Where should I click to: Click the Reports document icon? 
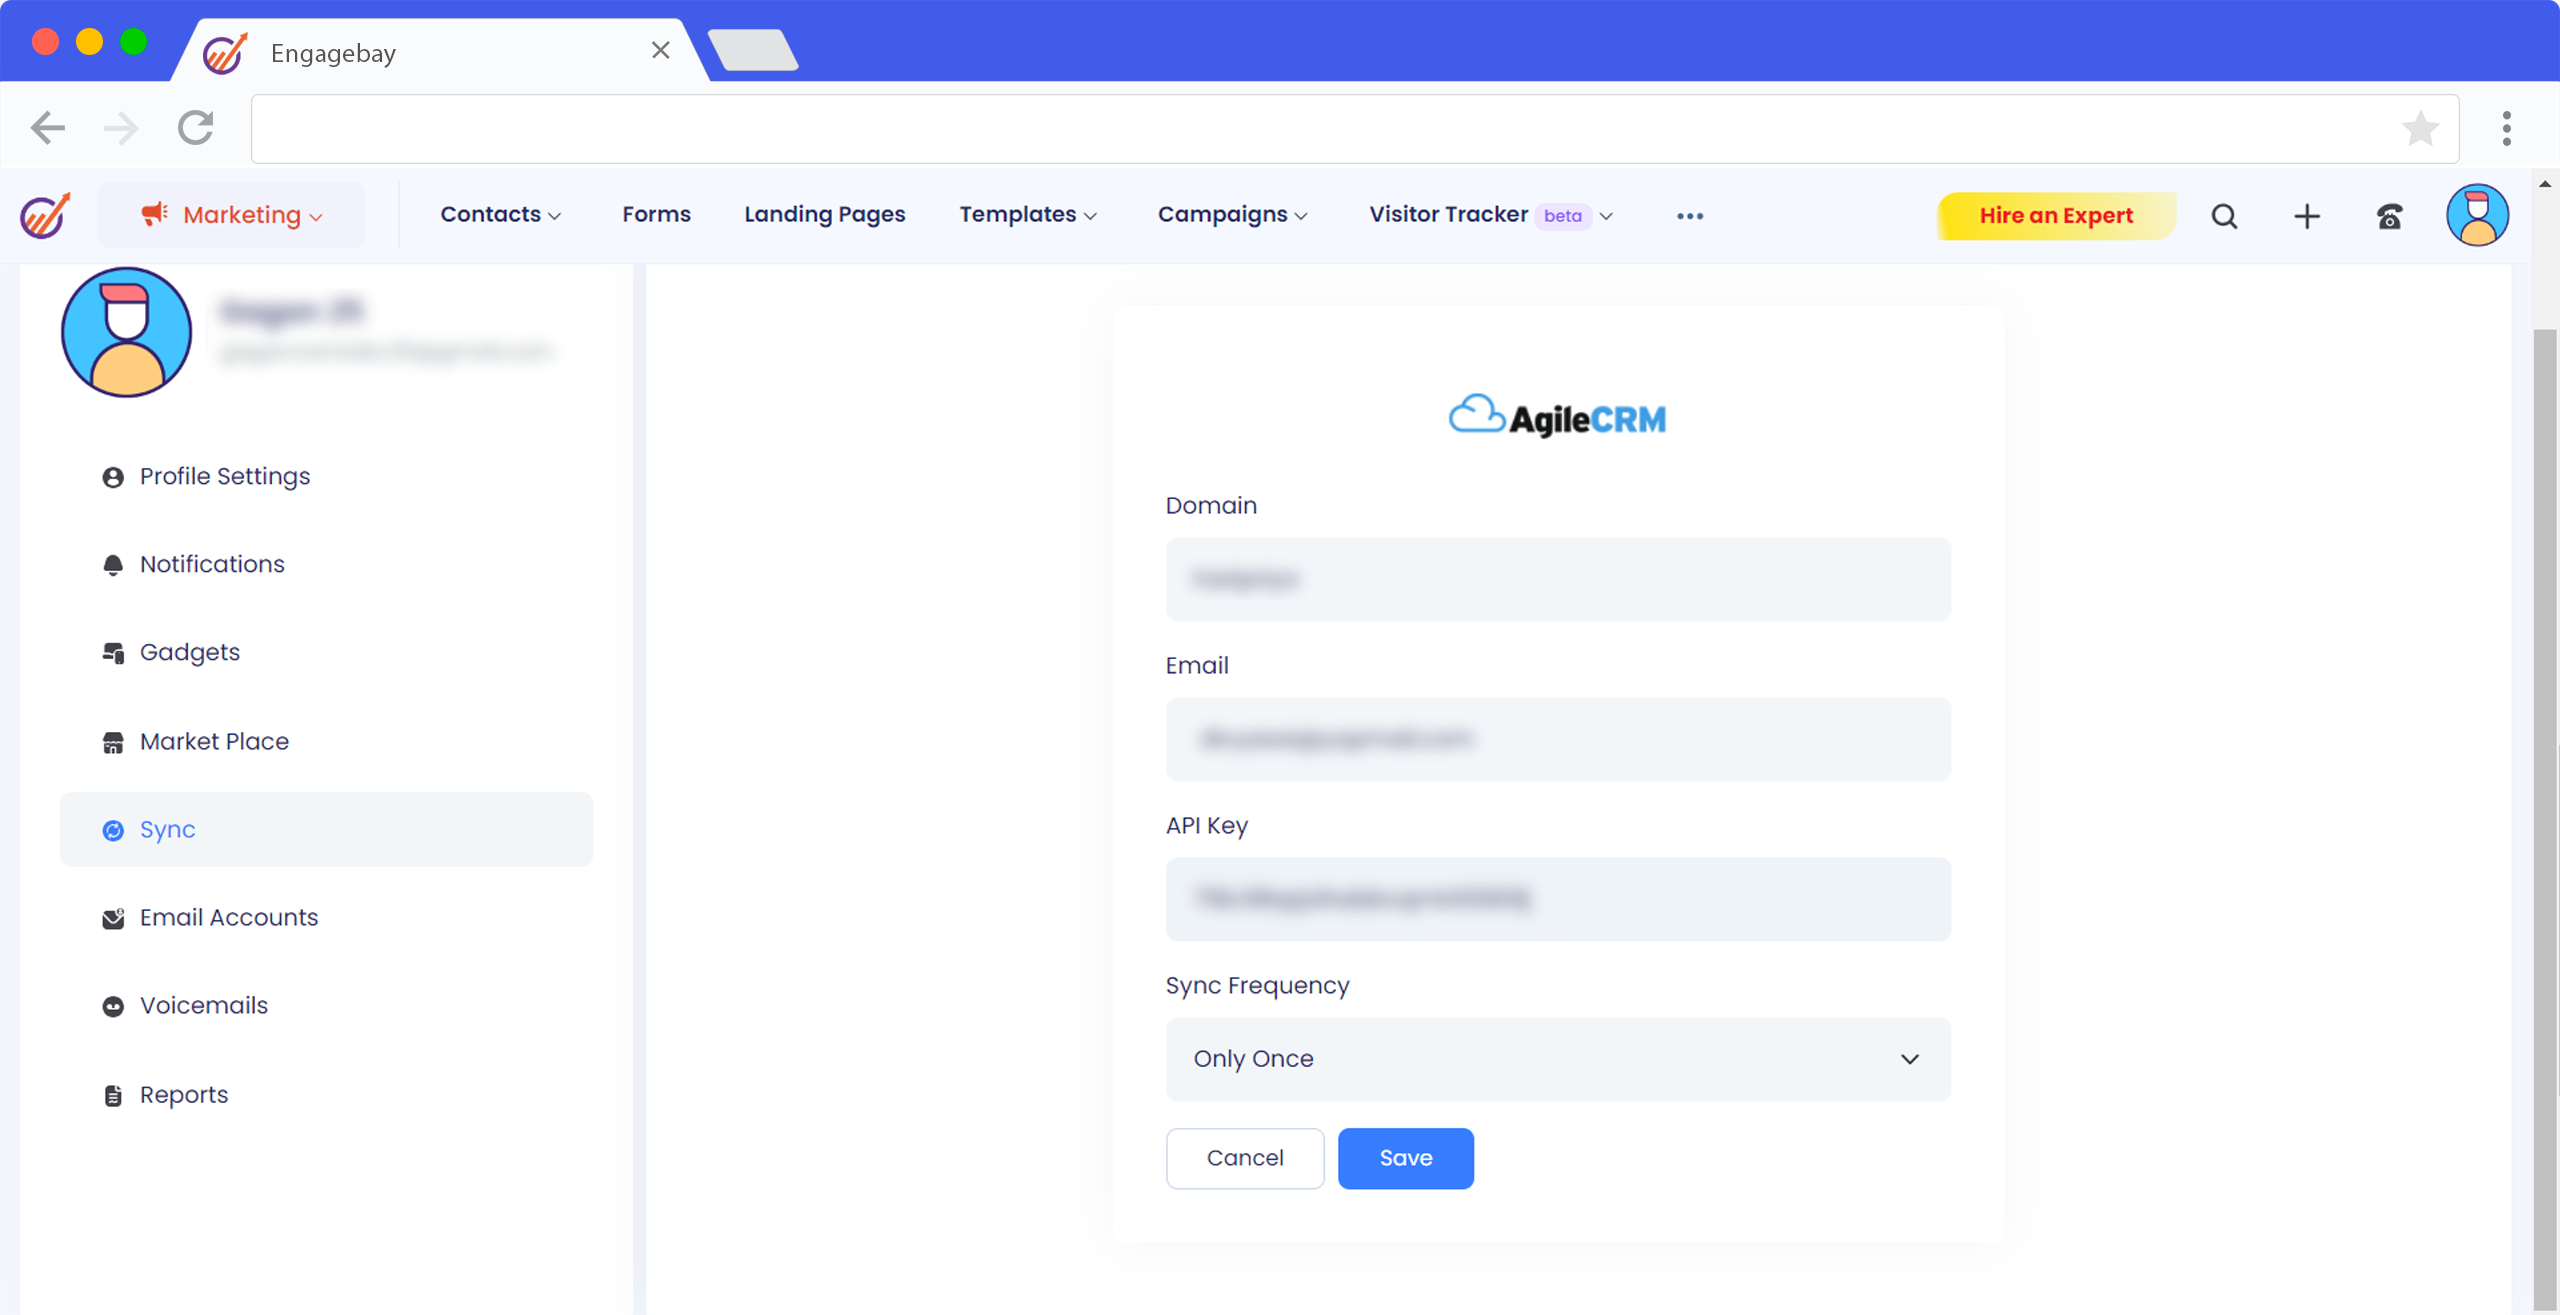[113, 1095]
